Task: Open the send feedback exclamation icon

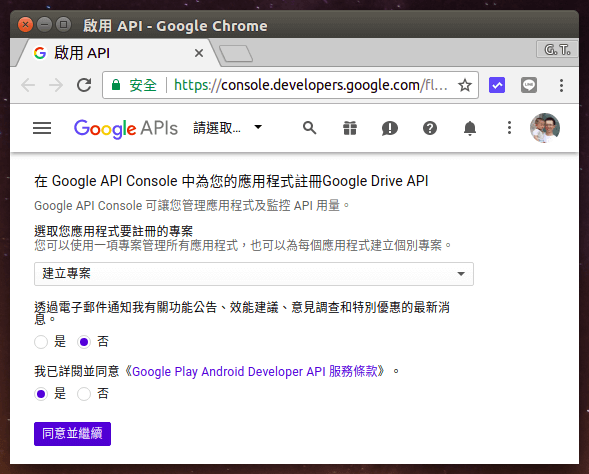Action: pyautogui.click(x=390, y=128)
